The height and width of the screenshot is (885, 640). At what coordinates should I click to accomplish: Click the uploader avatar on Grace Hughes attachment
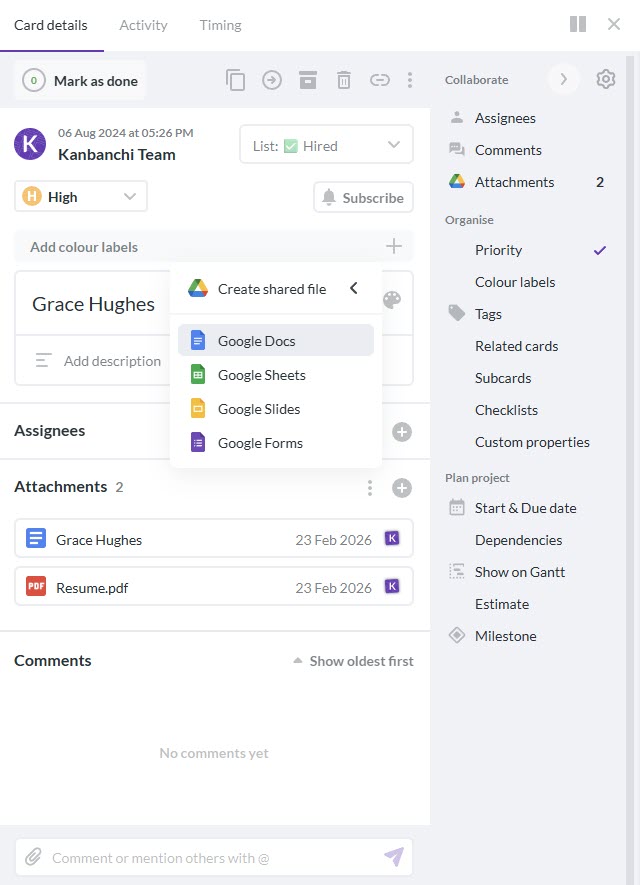(x=392, y=538)
